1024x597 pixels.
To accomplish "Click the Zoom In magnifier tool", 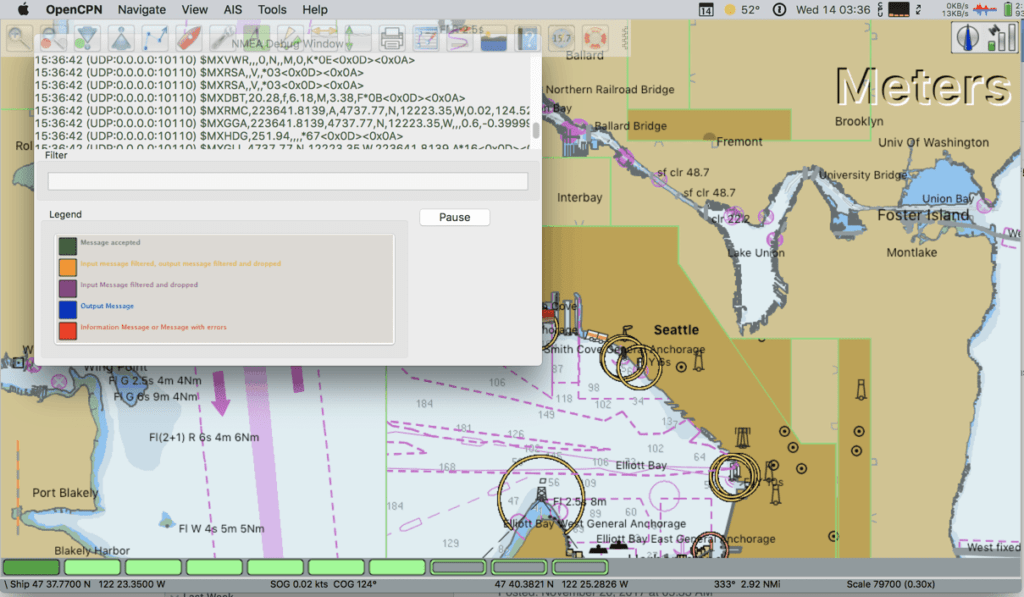I will [x=19, y=39].
